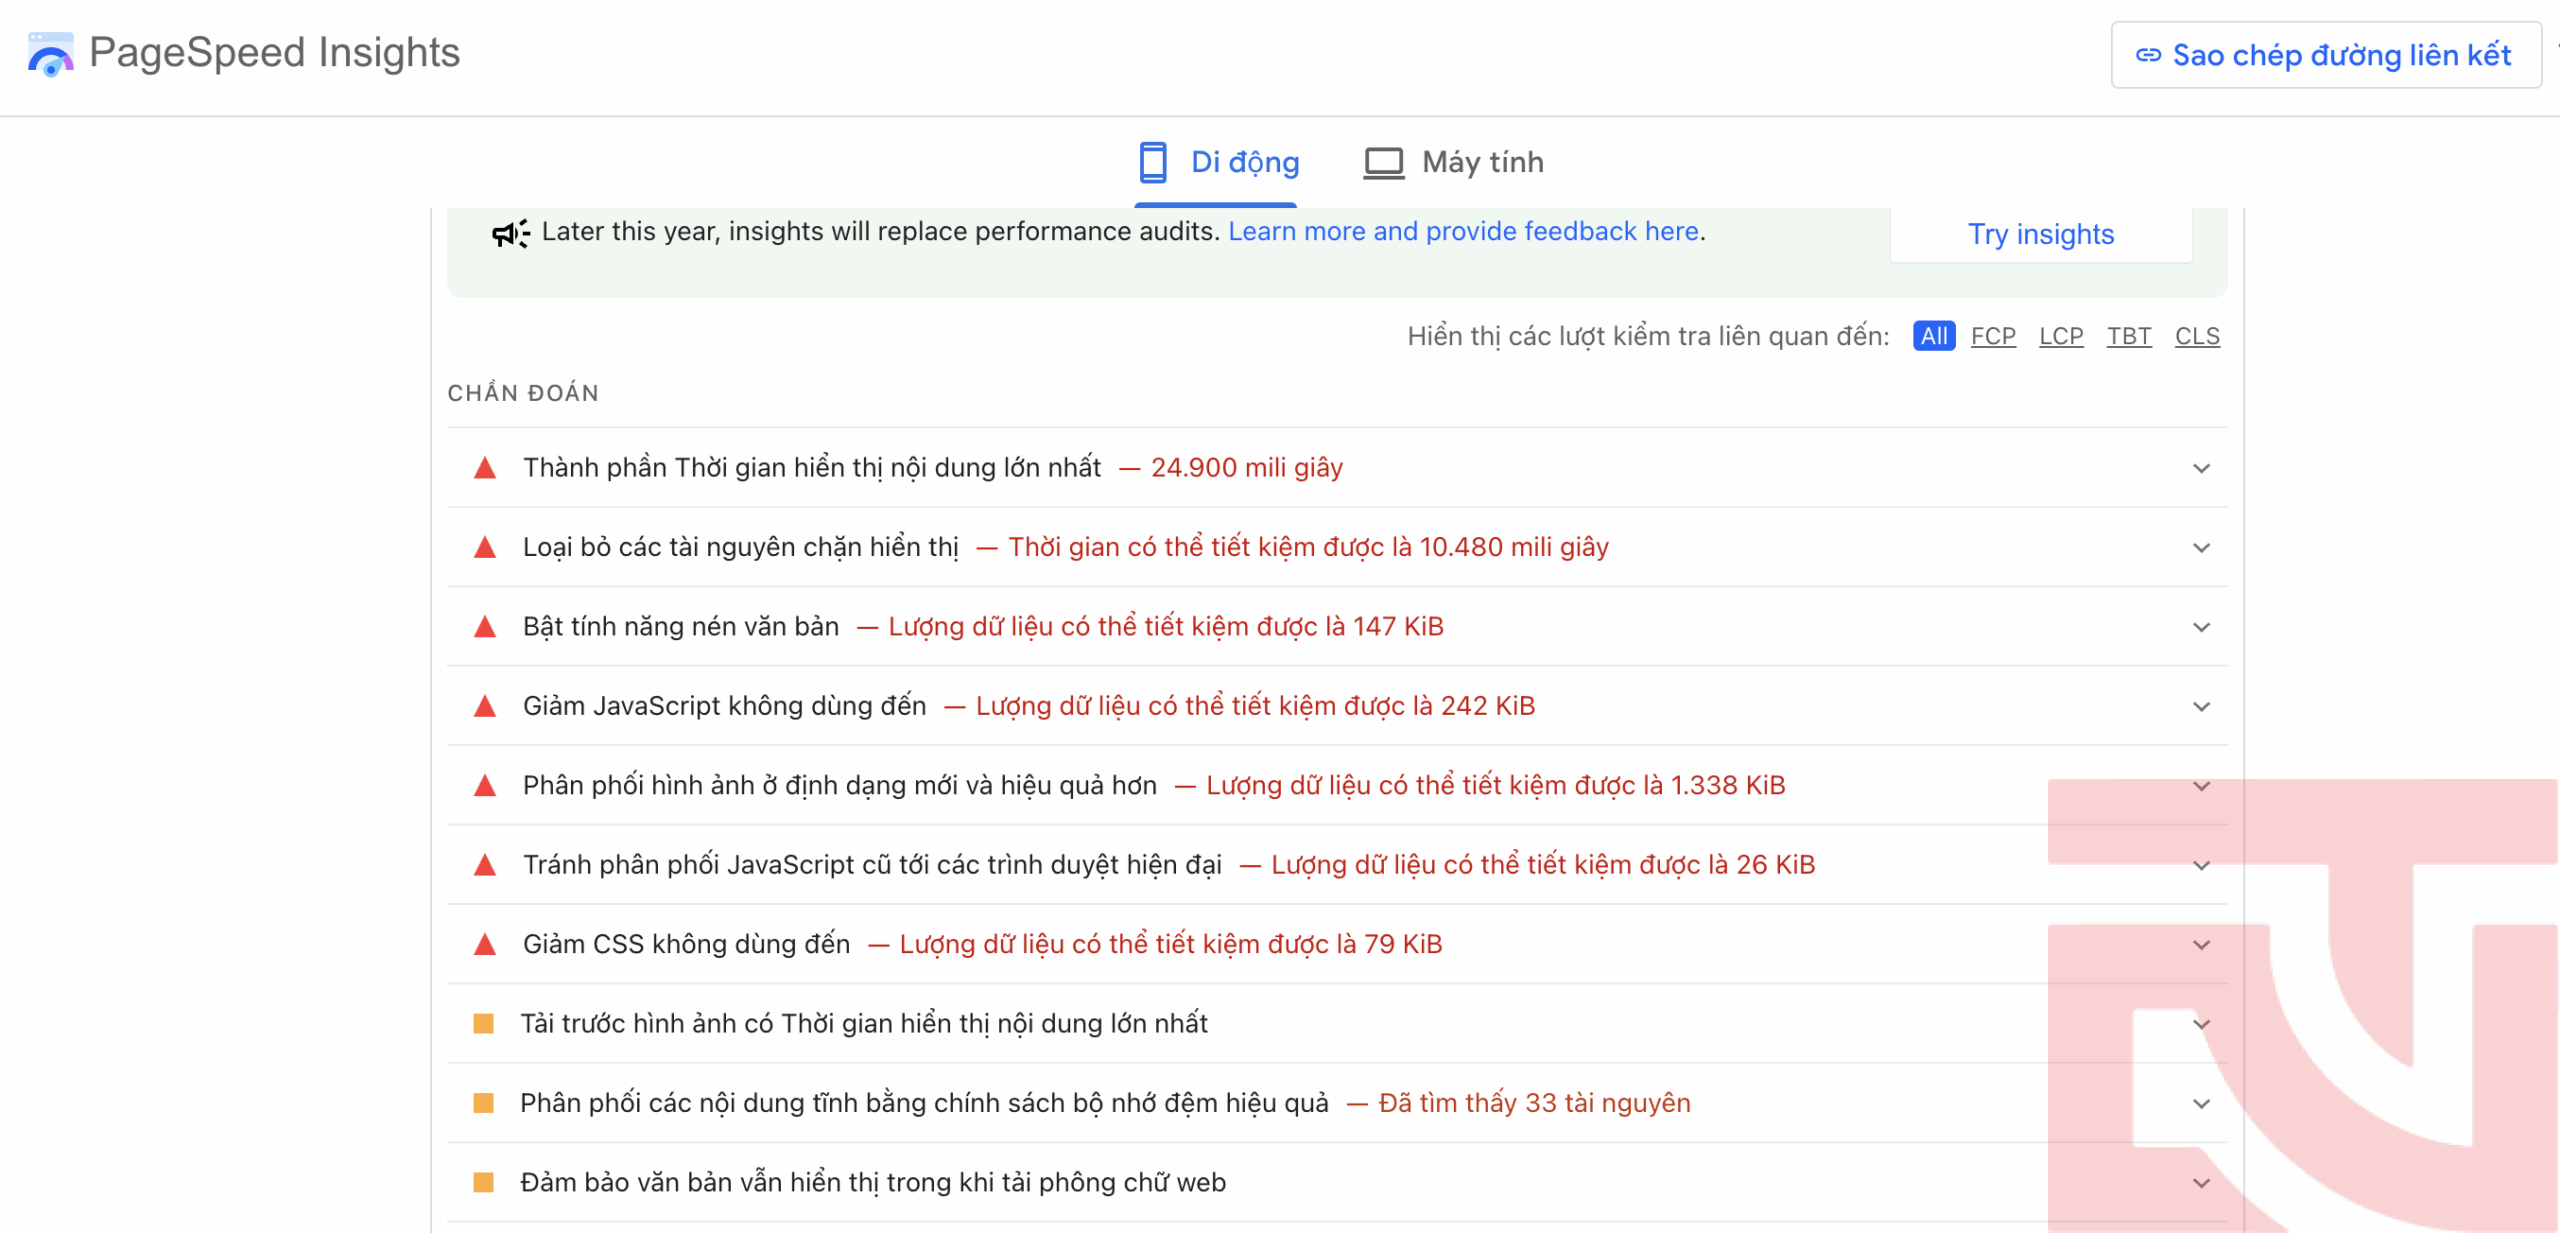
Task: Click red triangle beside Tránh phân phối JavaScript cũ
Action: [485, 865]
